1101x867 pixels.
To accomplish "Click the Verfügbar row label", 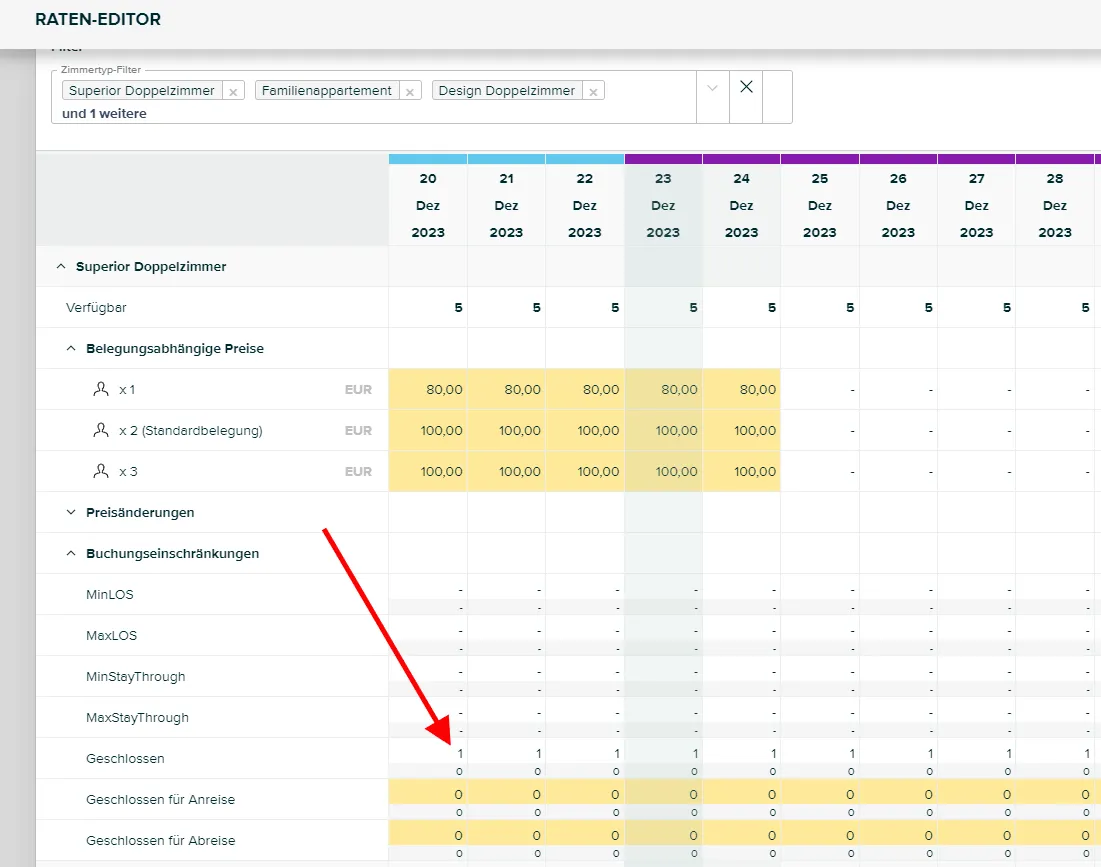I will click(x=96, y=307).
